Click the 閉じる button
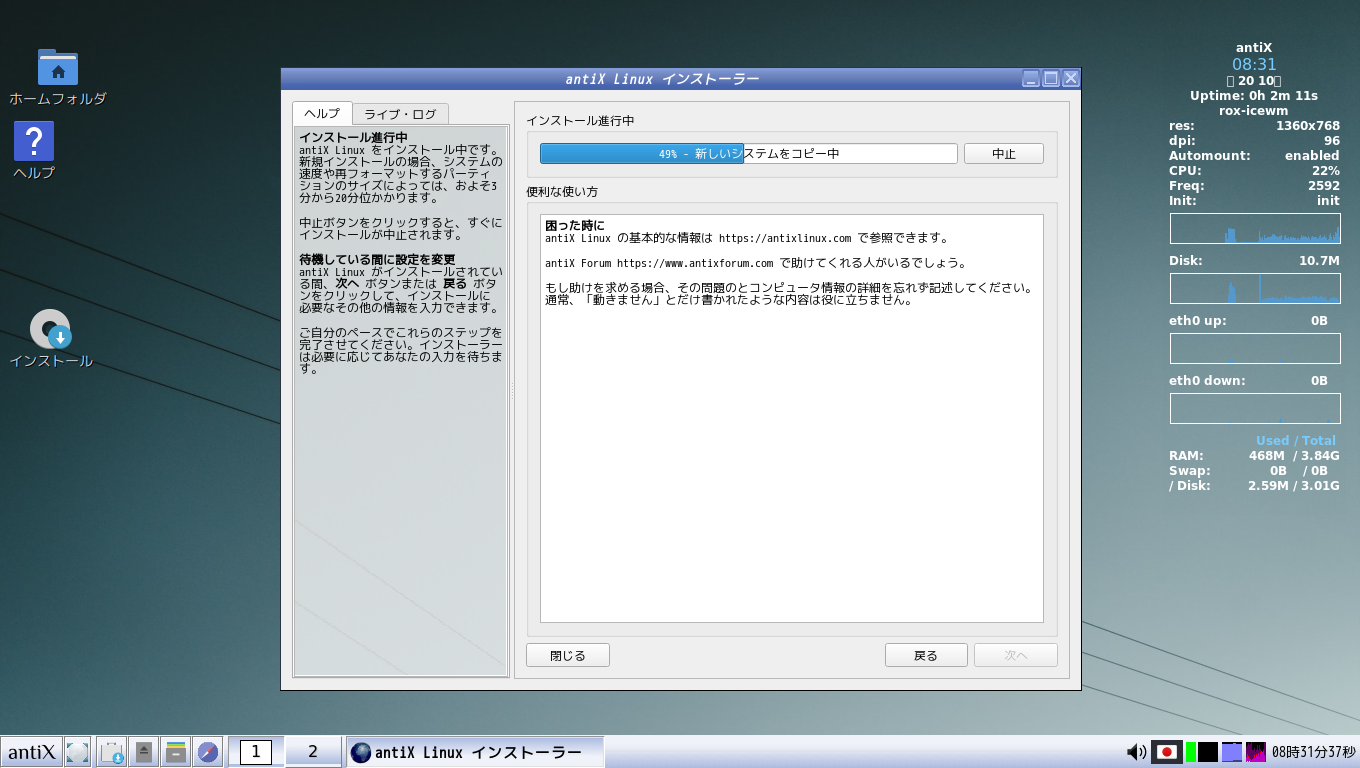Screen dimensions: 1360x768 (x=568, y=656)
